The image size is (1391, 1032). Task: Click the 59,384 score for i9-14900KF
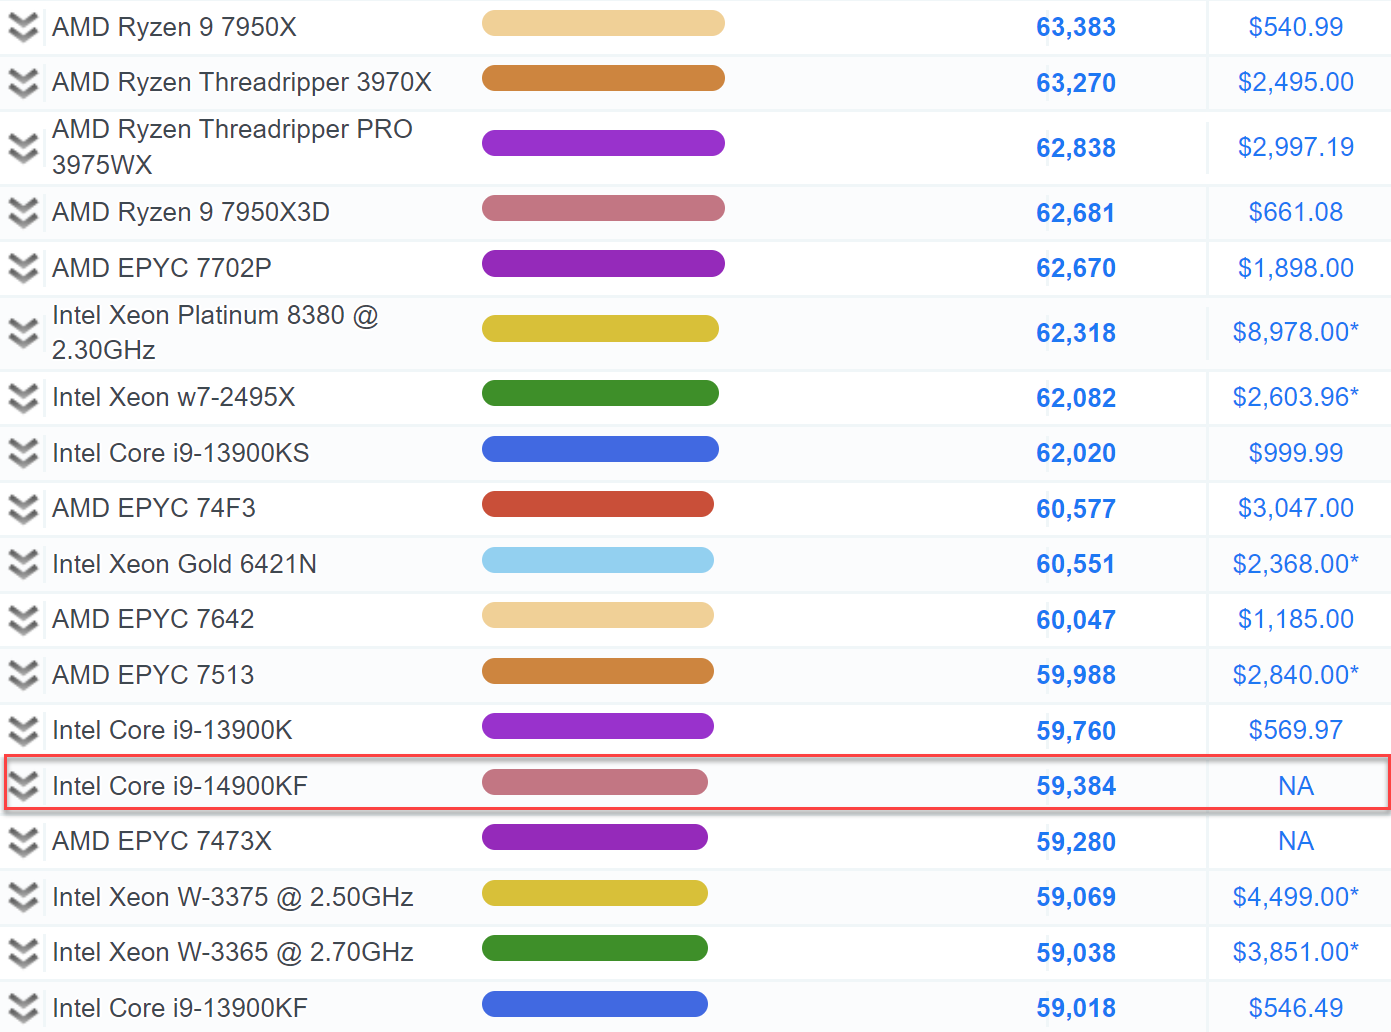pos(1076,786)
